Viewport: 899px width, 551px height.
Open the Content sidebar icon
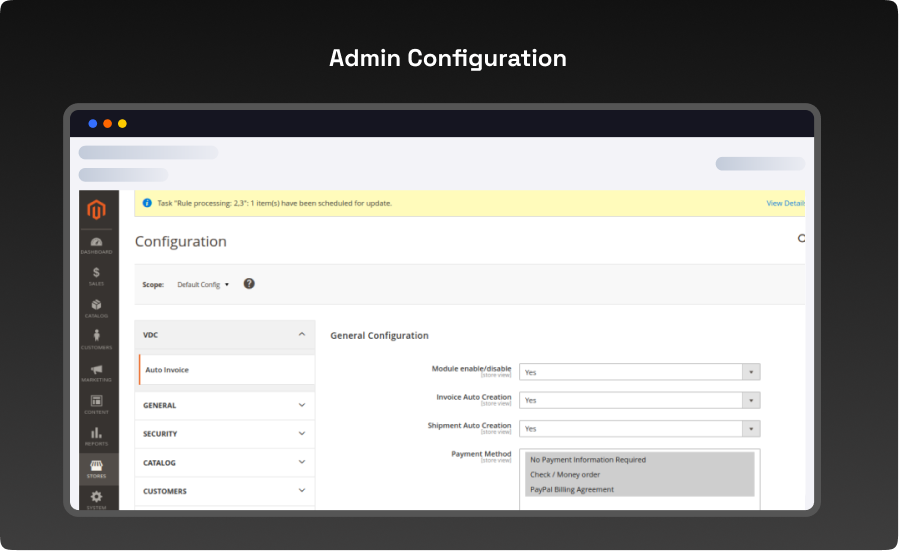(96, 403)
